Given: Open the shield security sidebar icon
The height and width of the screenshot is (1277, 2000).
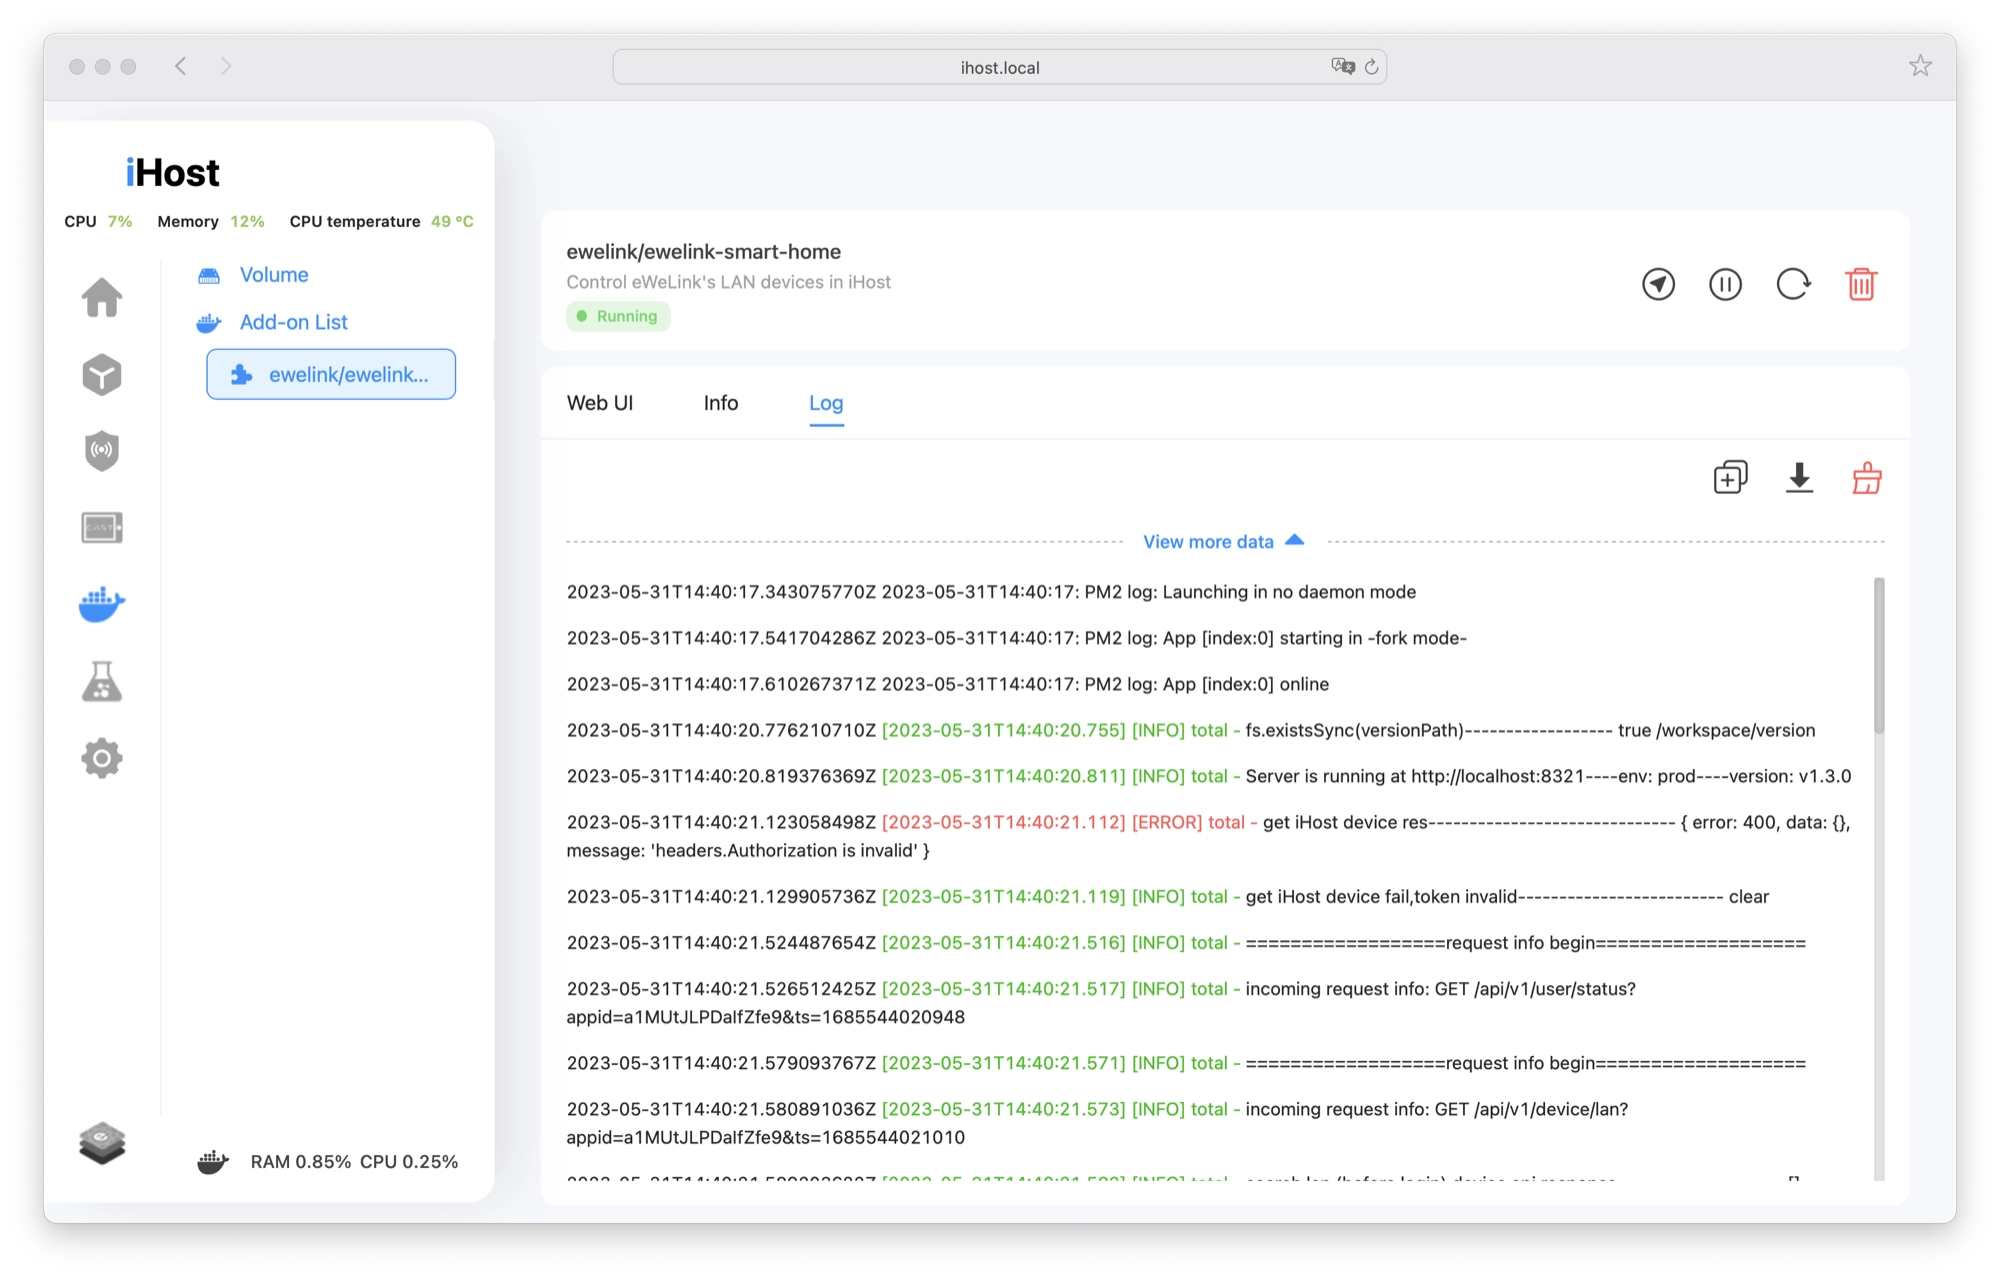Looking at the screenshot, I should click(x=102, y=451).
